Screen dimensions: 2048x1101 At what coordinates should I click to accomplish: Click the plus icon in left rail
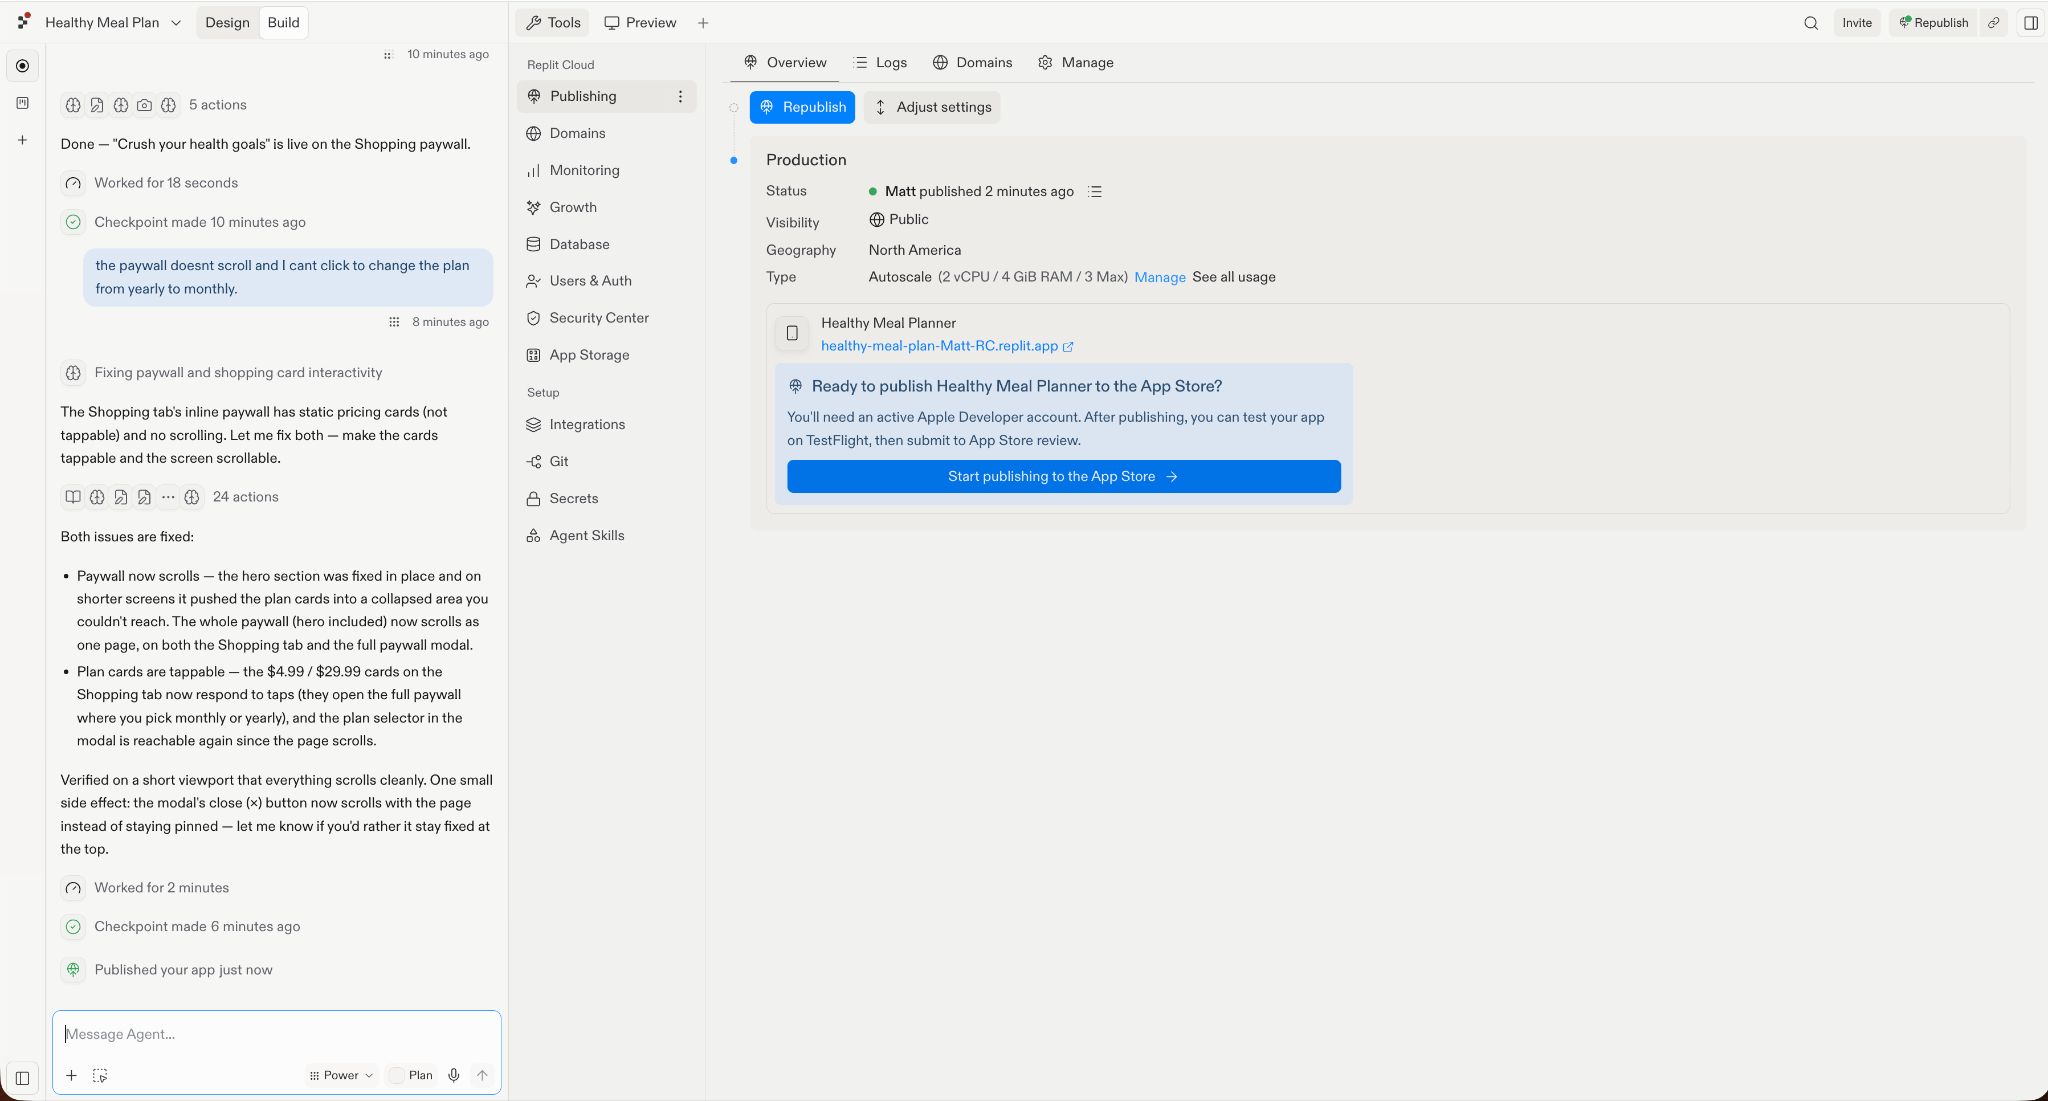tap(22, 140)
